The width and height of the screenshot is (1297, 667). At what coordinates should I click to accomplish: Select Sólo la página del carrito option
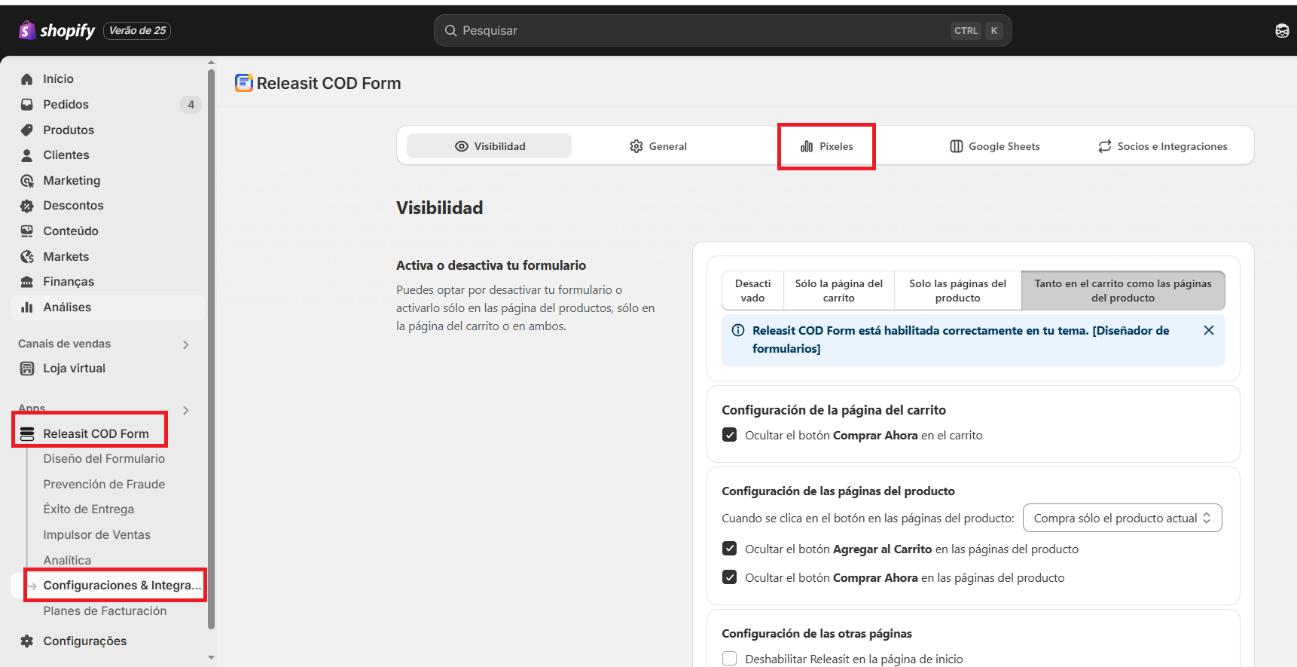coord(839,291)
